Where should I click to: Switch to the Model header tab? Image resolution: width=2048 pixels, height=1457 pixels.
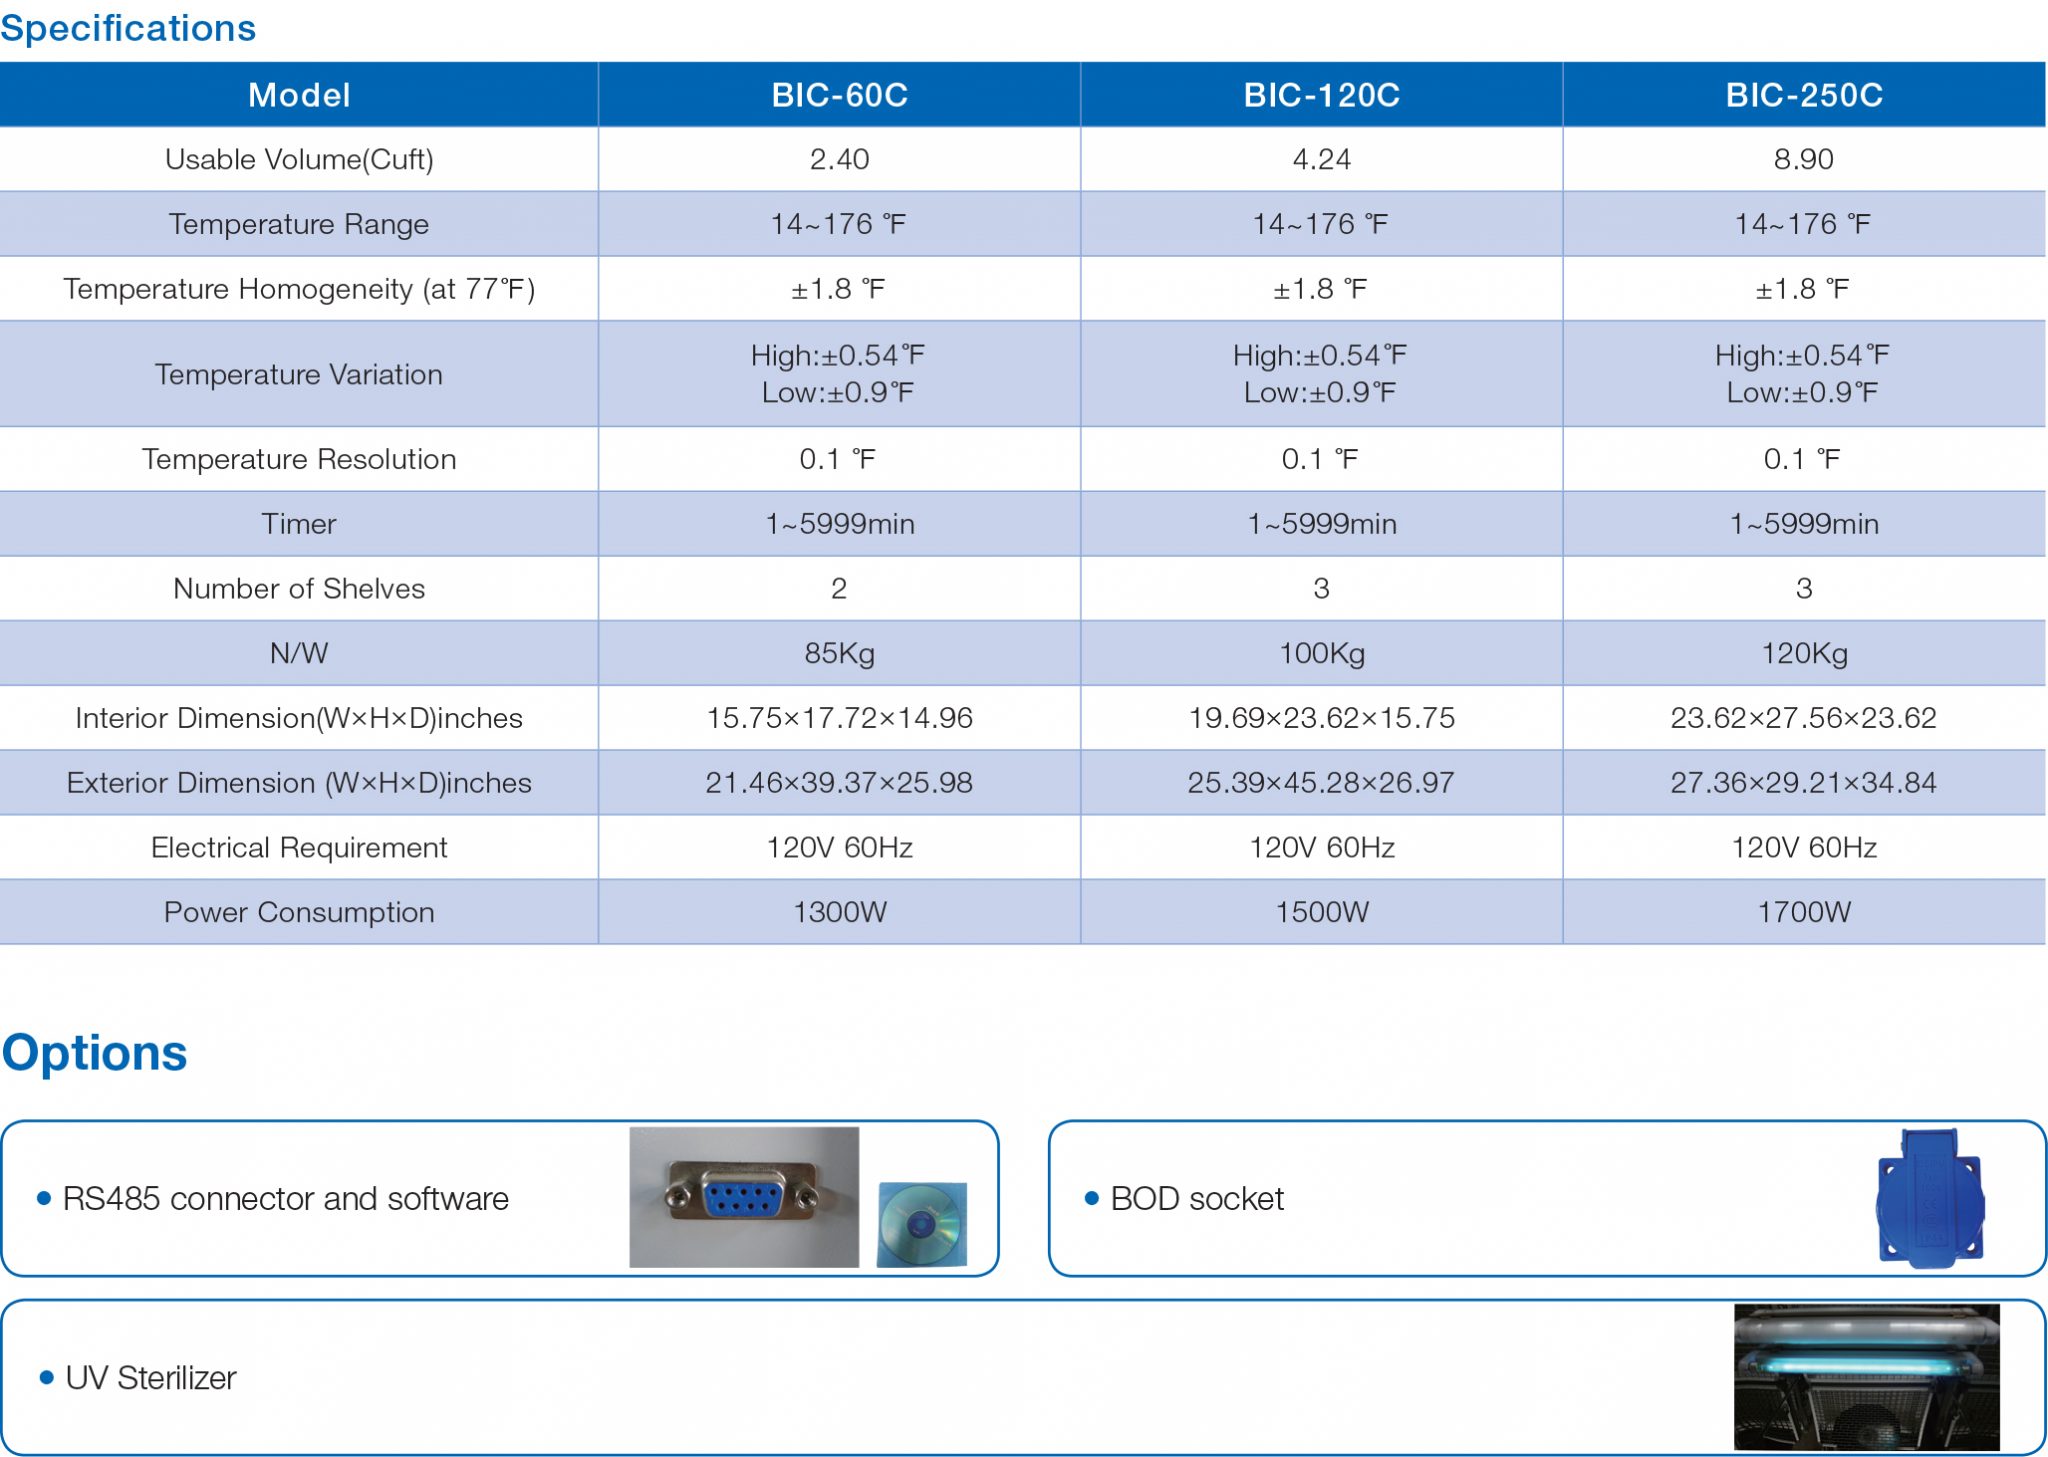click(x=299, y=94)
